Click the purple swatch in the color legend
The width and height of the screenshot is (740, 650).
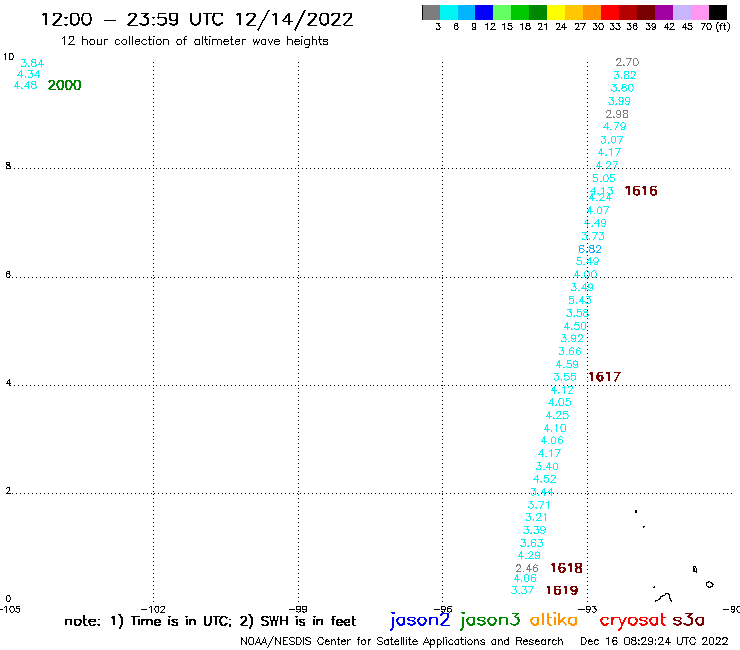click(x=664, y=12)
